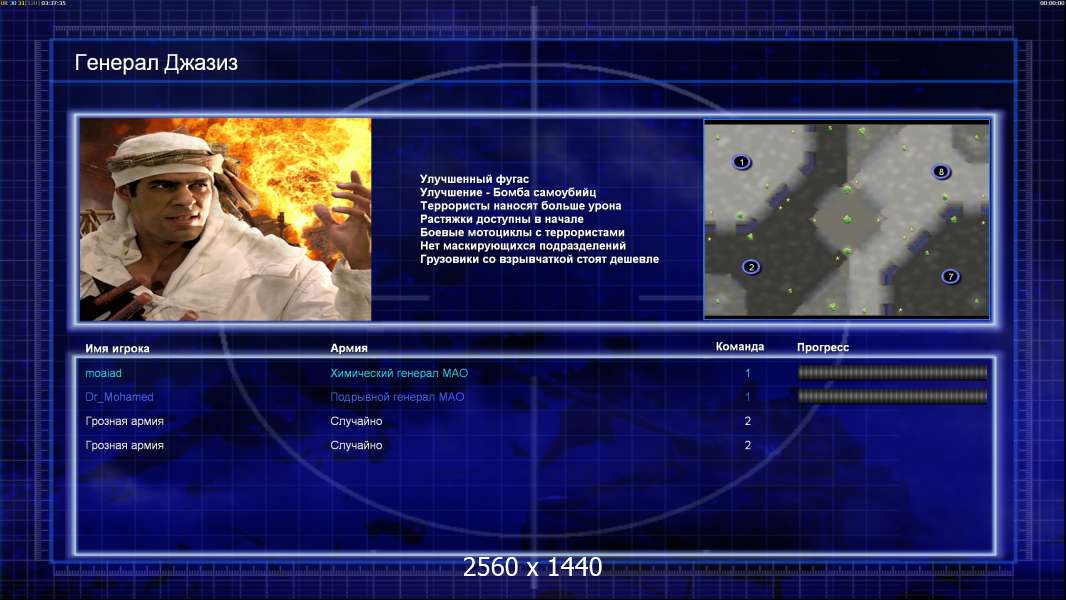This screenshot has height=600, width=1066.
Task: Click start position marker 8 on the map
Action: pyautogui.click(x=941, y=171)
